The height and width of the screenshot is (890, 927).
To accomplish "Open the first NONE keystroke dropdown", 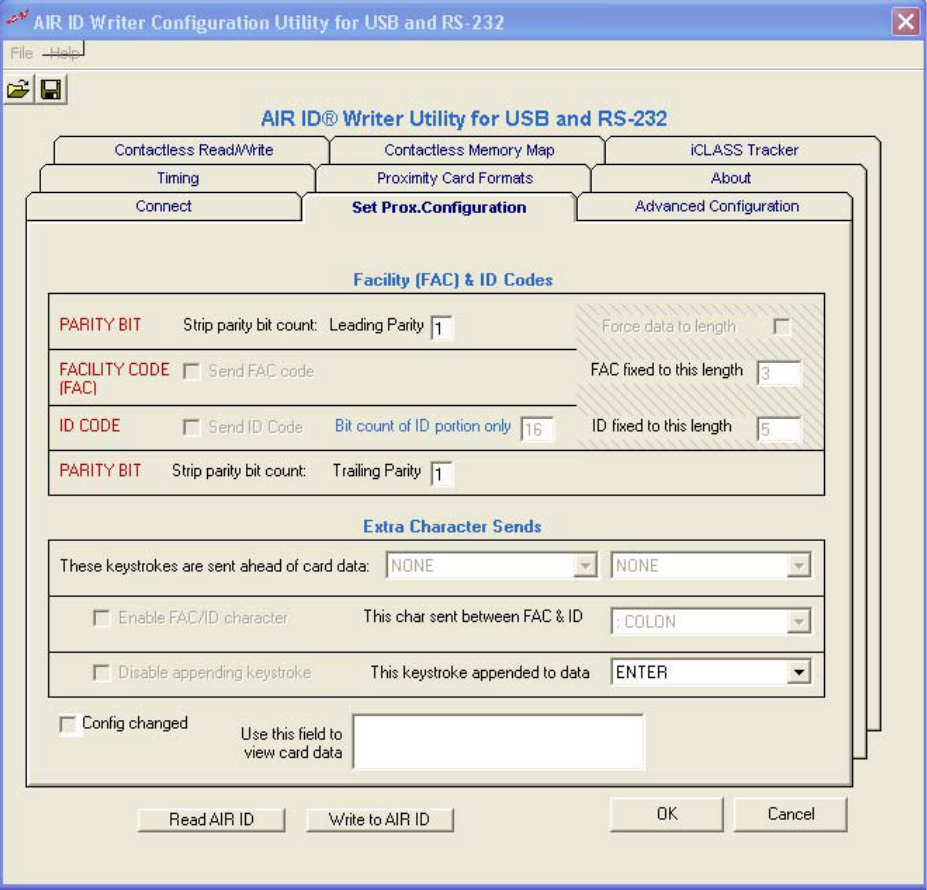I will 491,565.
